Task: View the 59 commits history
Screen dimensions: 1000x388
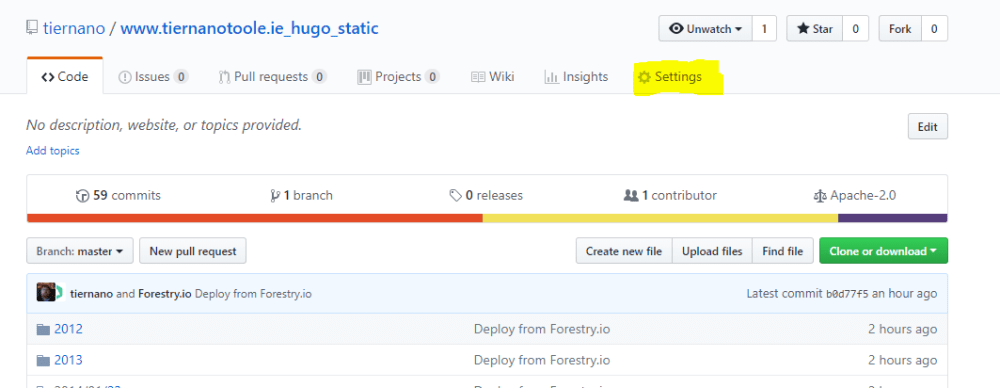Action: 118,195
